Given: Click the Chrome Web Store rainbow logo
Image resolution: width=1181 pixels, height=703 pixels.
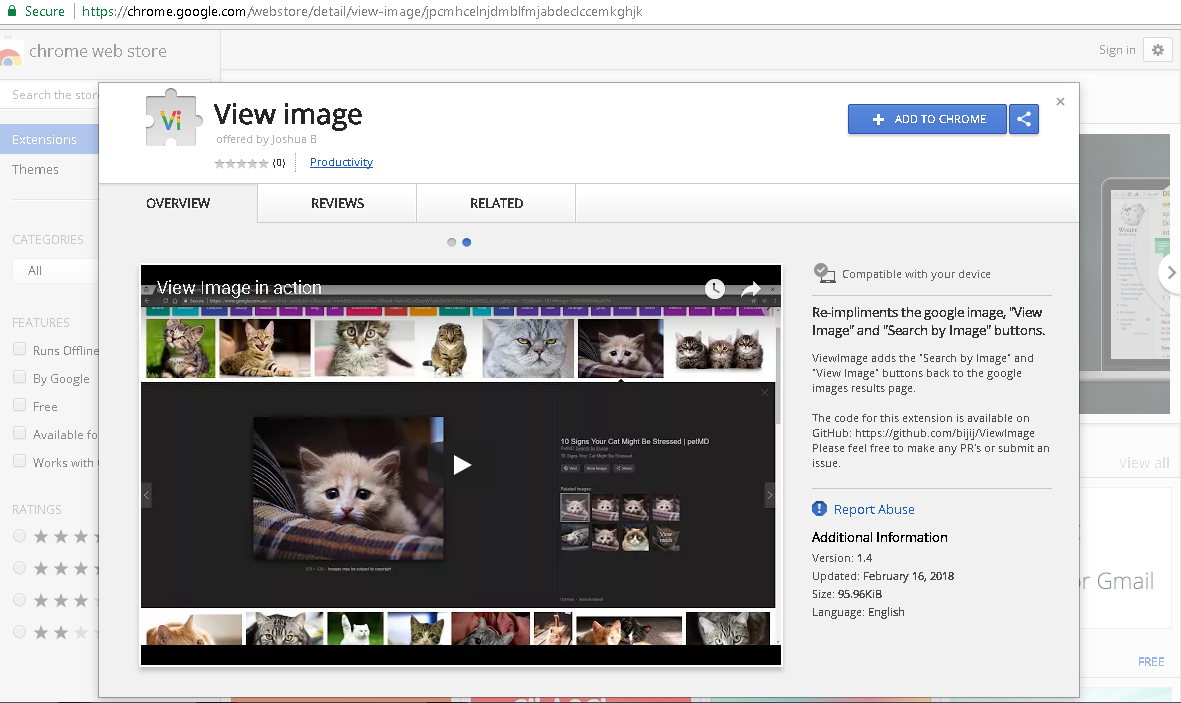Looking at the screenshot, I should [x=9, y=56].
